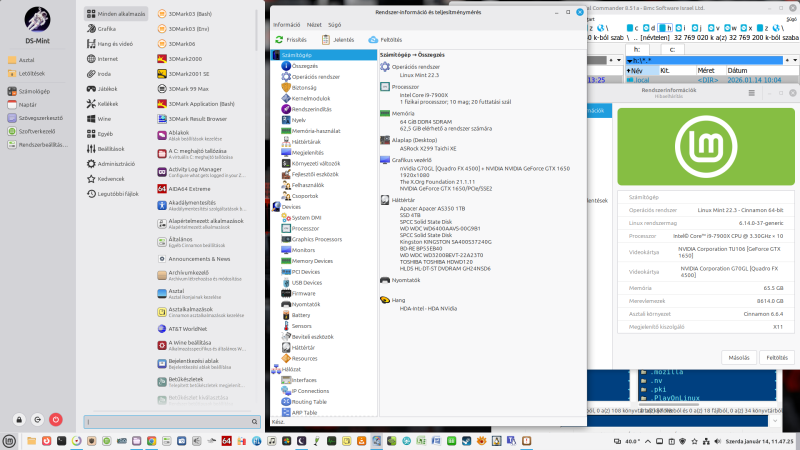Open the Információ menu
The height and width of the screenshot is (450, 800).
click(x=286, y=24)
